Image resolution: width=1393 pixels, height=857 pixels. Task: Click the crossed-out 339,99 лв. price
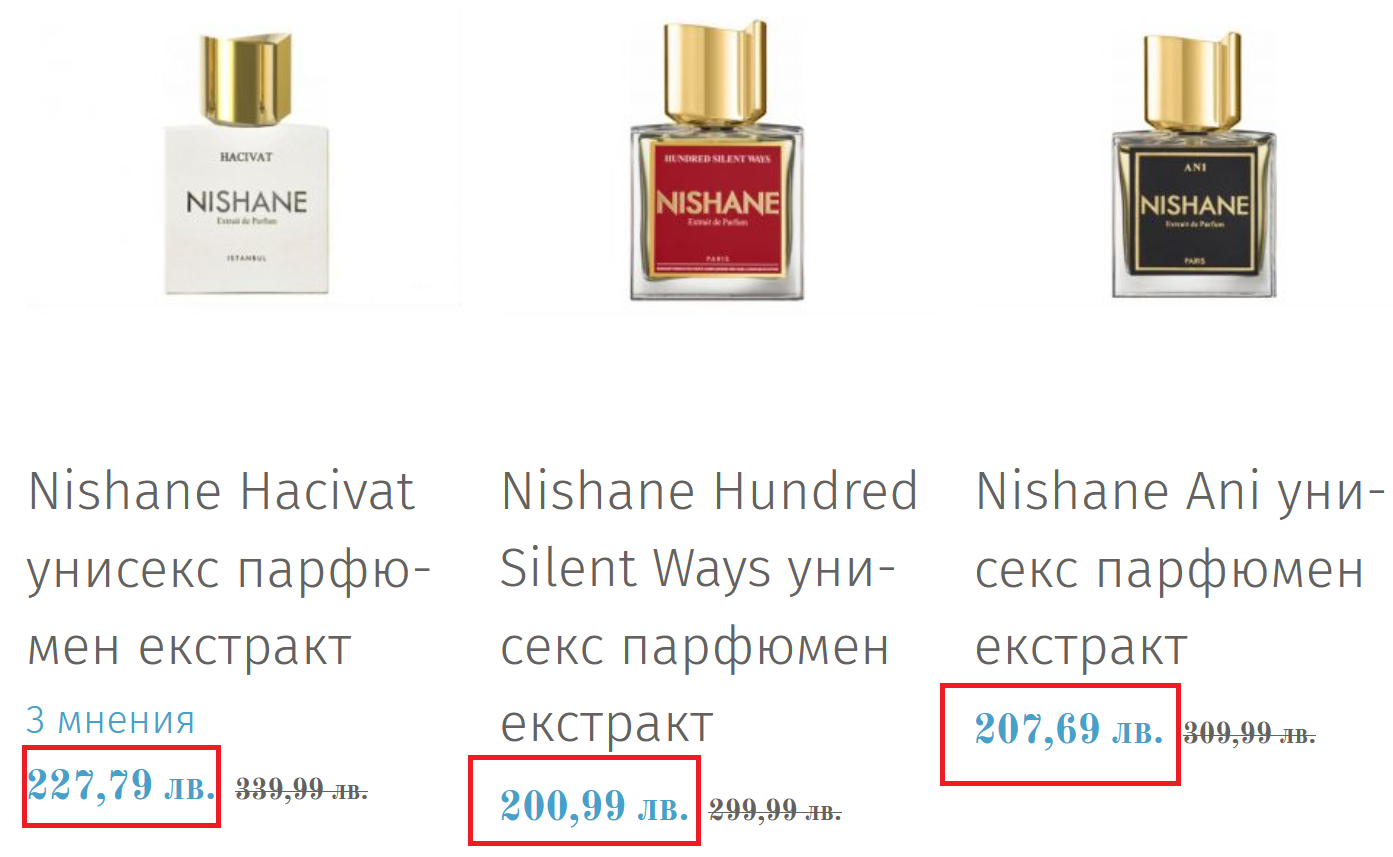point(301,790)
